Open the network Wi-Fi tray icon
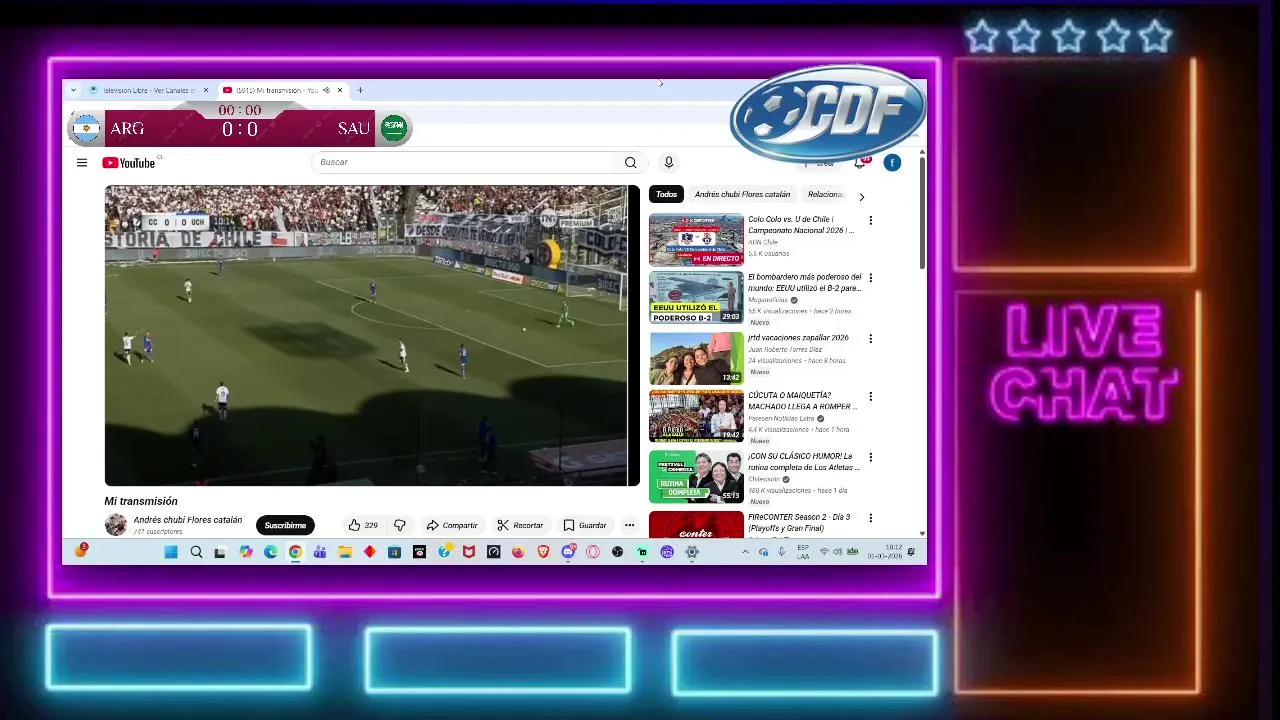This screenshot has width=1280, height=720. pos(824,552)
